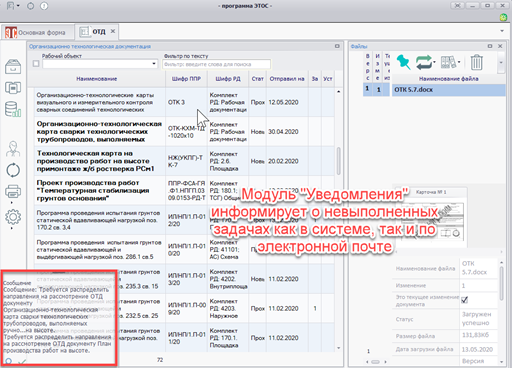Click the green pin icon in Files panel
Image resolution: width=512 pixels, height=368 pixels.
(x=403, y=62)
